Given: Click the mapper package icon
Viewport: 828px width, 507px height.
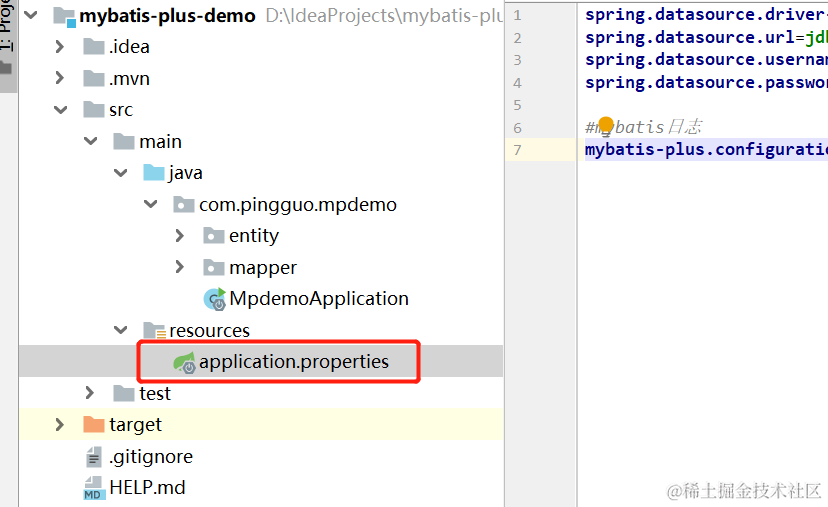Looking at the screenshot, I should (214, 267).
